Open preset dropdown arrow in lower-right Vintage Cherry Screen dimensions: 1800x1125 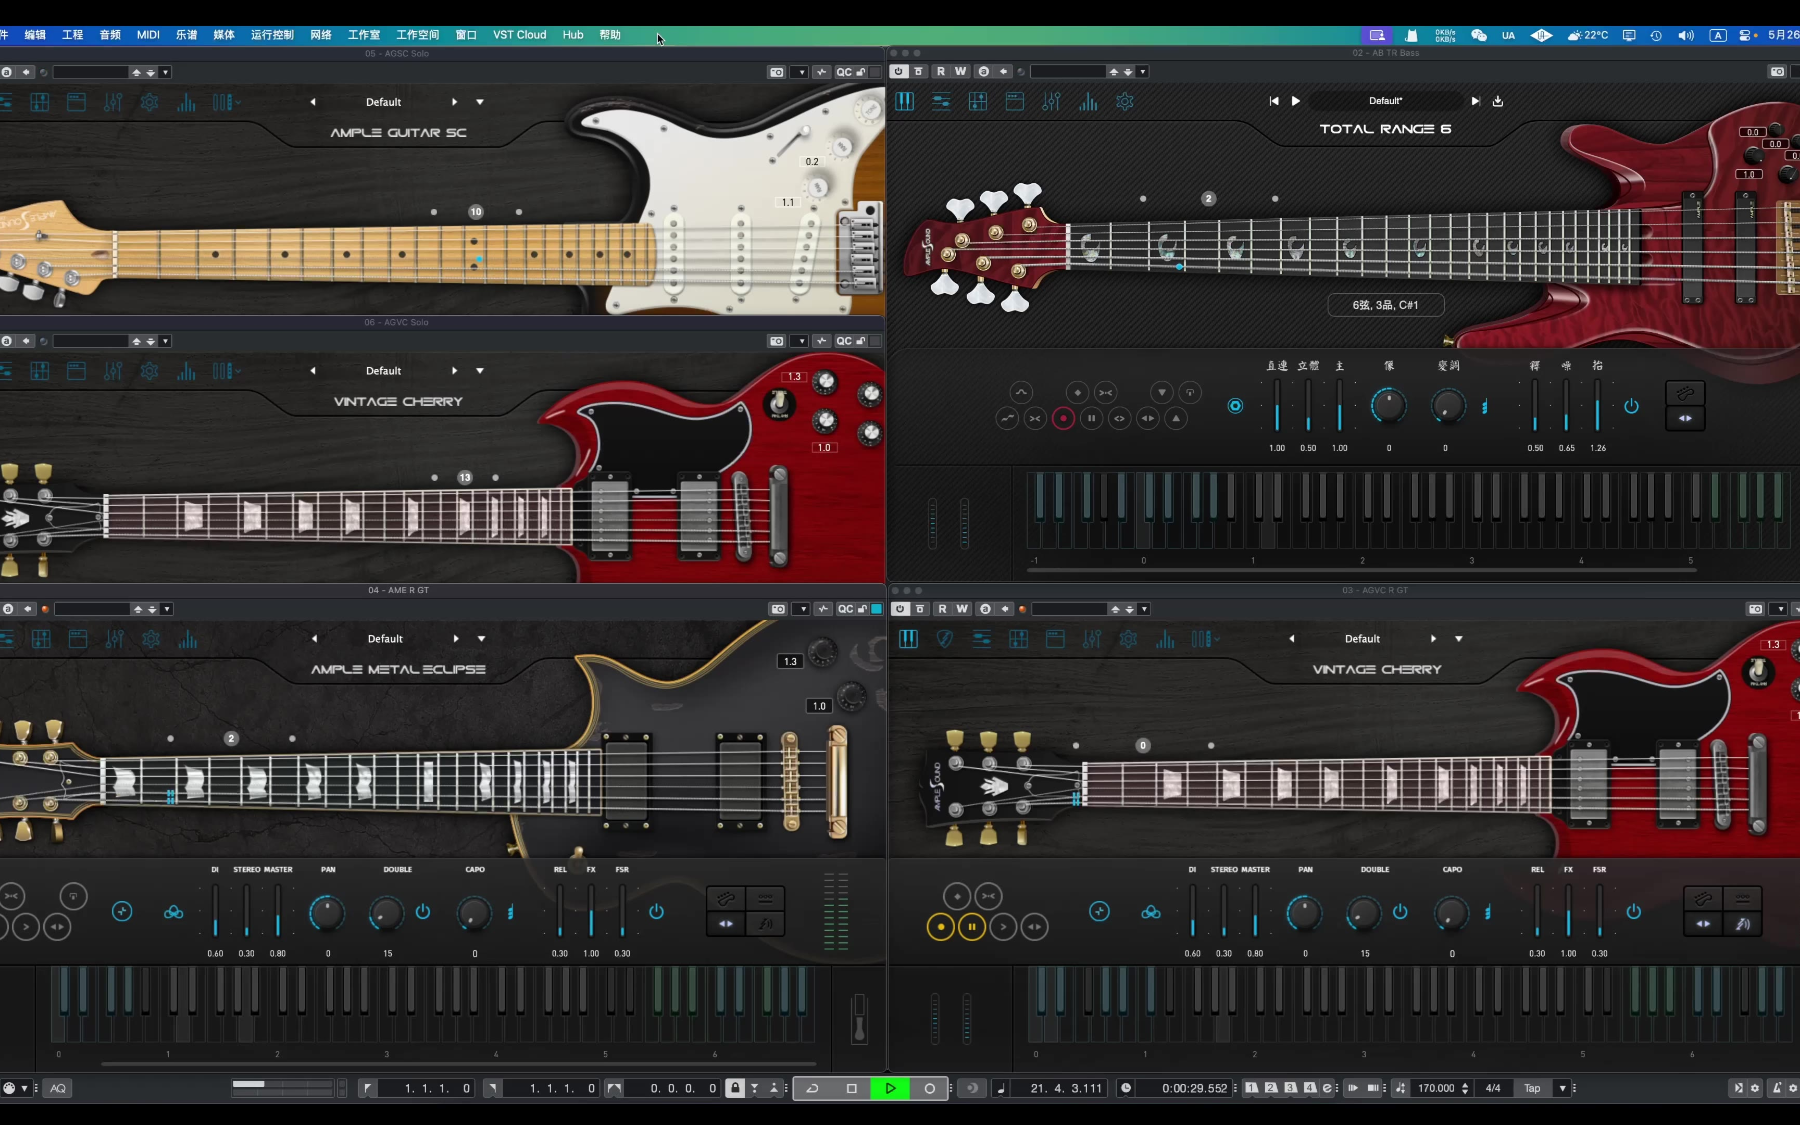click(x=1458, y=639)
